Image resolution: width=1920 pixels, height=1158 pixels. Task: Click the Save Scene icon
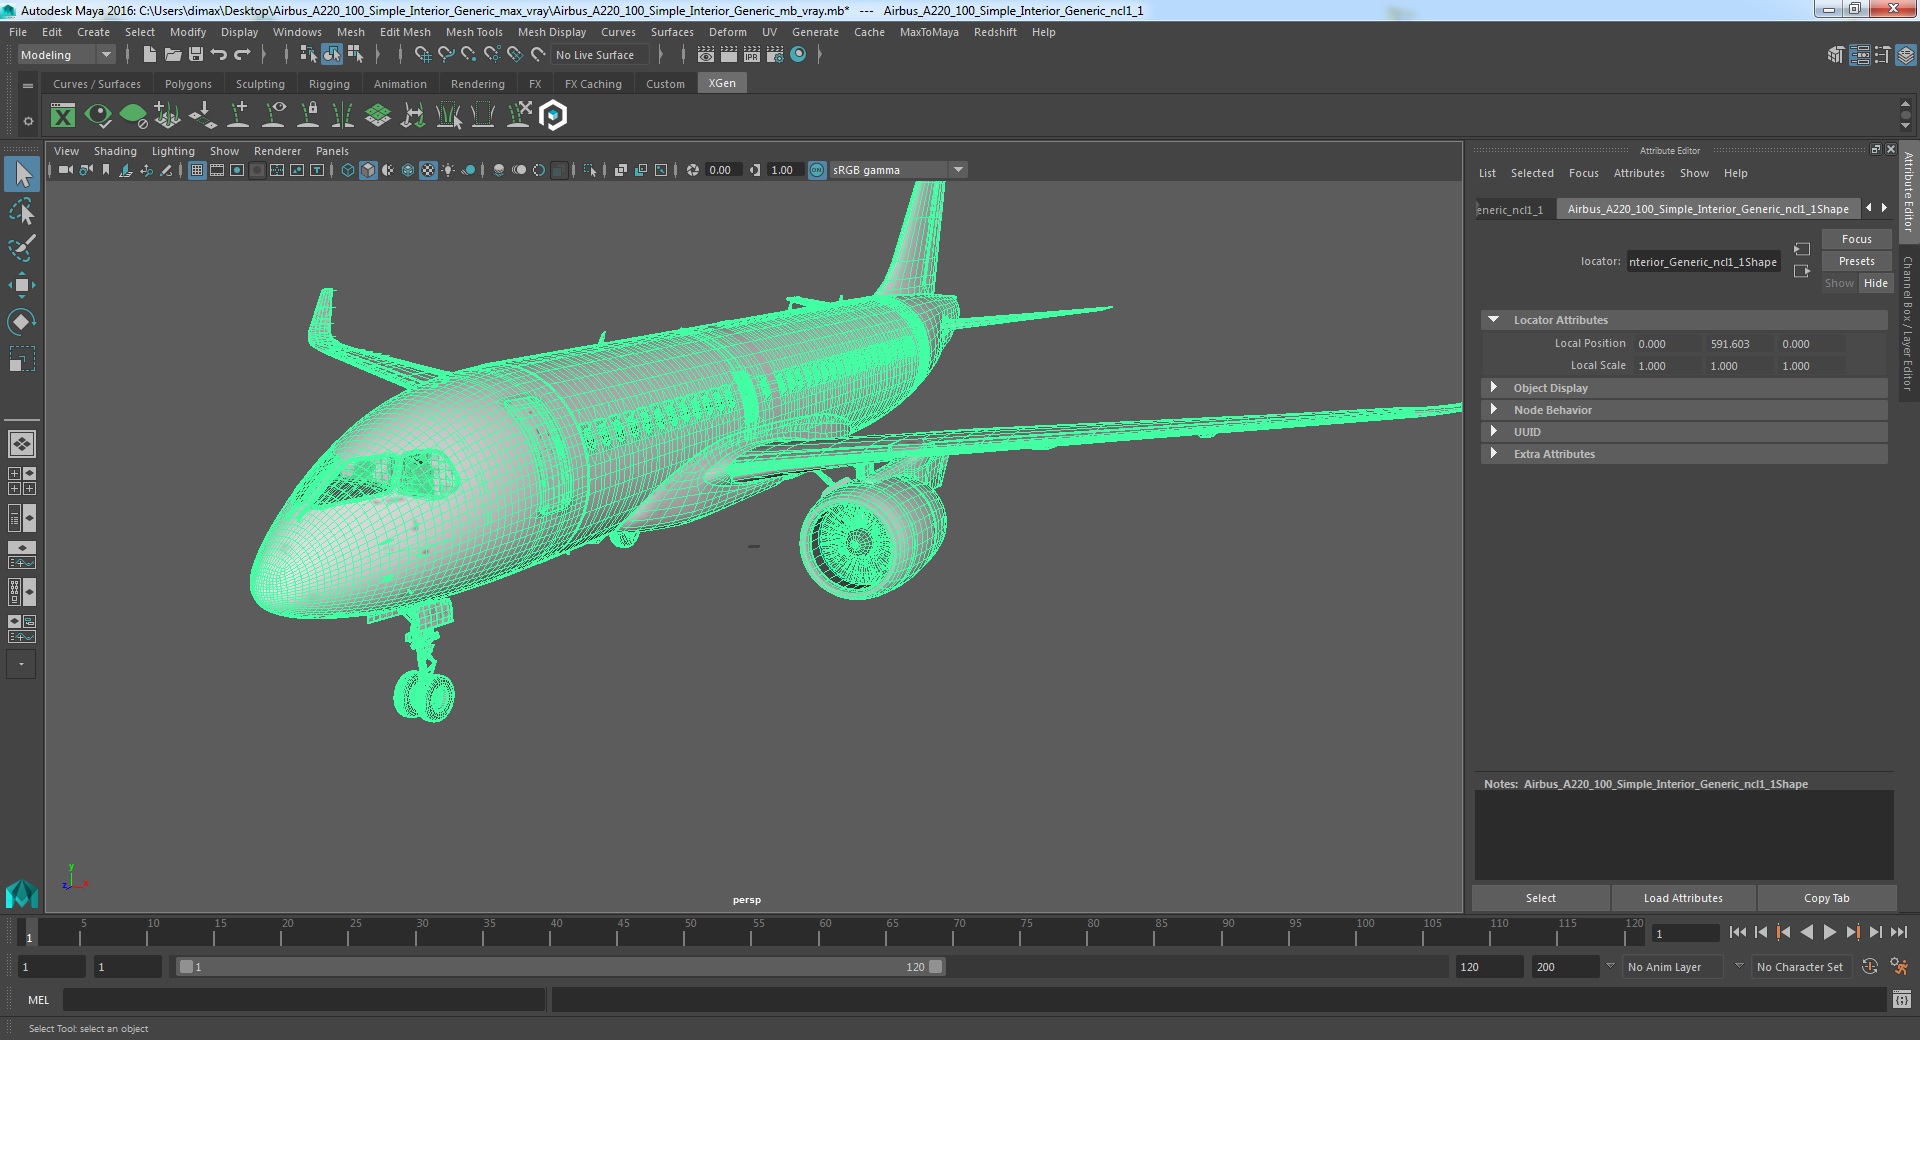[196, 55]
